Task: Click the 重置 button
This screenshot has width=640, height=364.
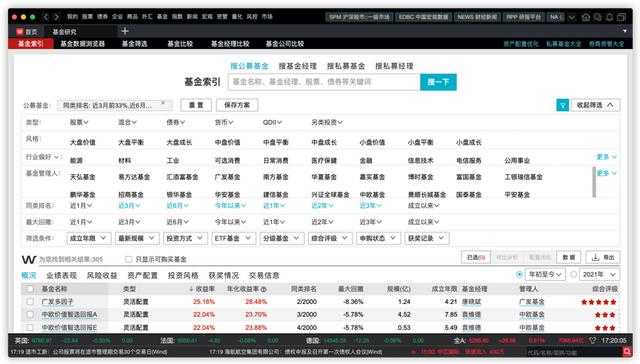Action: tap(196, 105)
